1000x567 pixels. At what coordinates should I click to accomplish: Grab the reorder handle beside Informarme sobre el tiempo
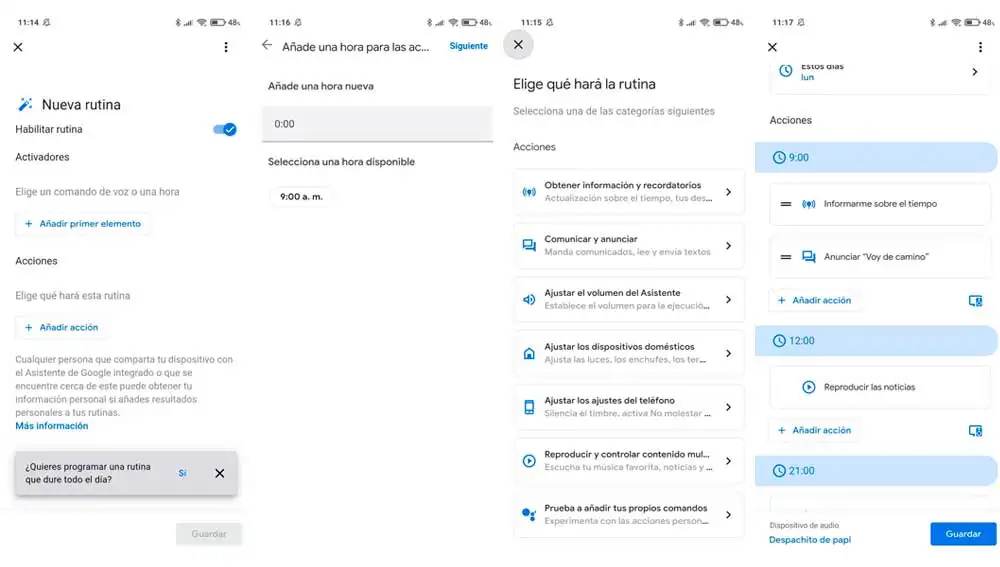click(786, 204)
